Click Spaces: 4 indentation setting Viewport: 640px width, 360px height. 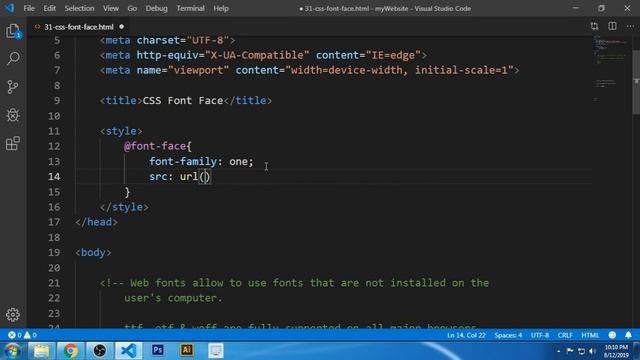pos(508,335)
